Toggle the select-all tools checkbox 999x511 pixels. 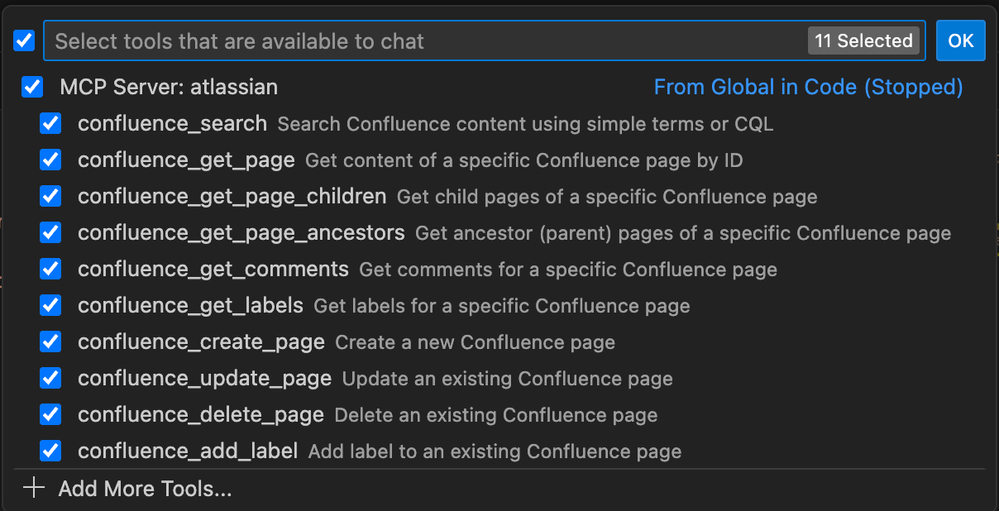pos(24,41)
